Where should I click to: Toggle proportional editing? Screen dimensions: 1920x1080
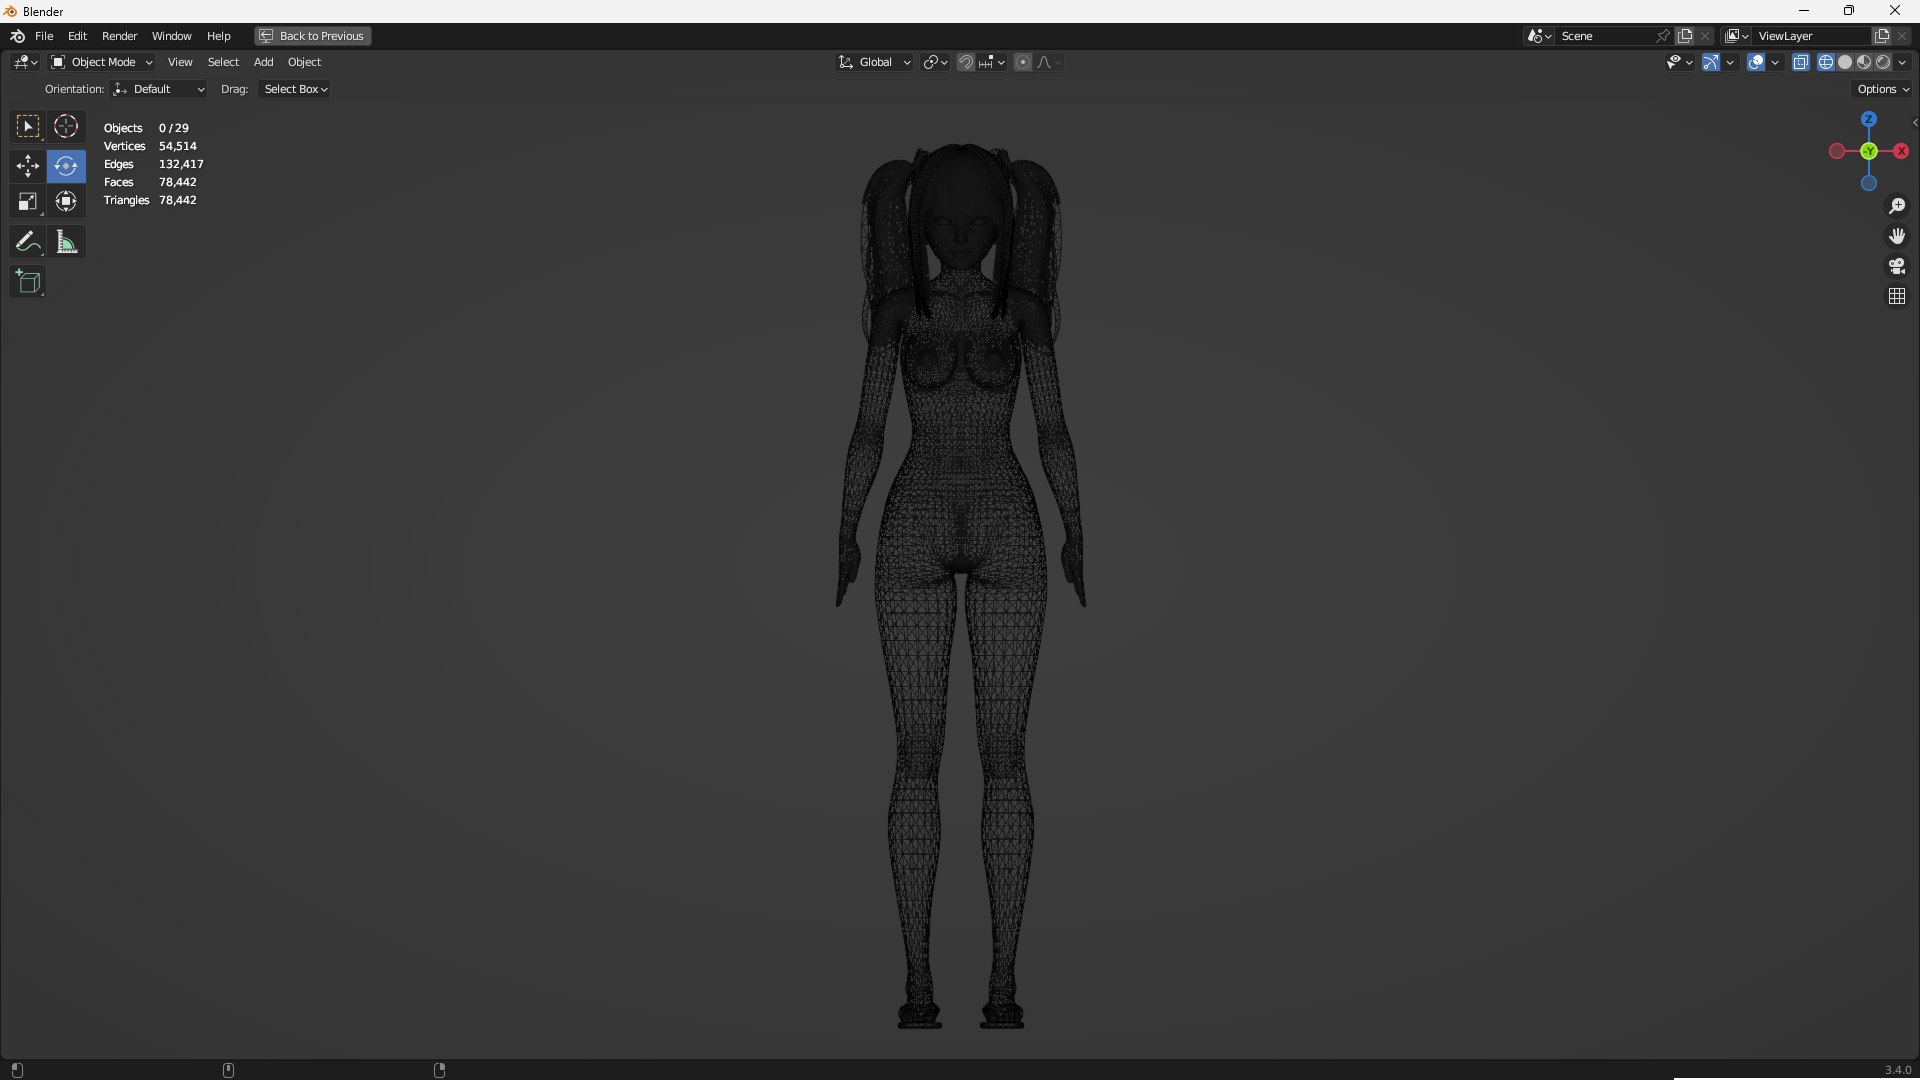click(x=1022, y=62)
